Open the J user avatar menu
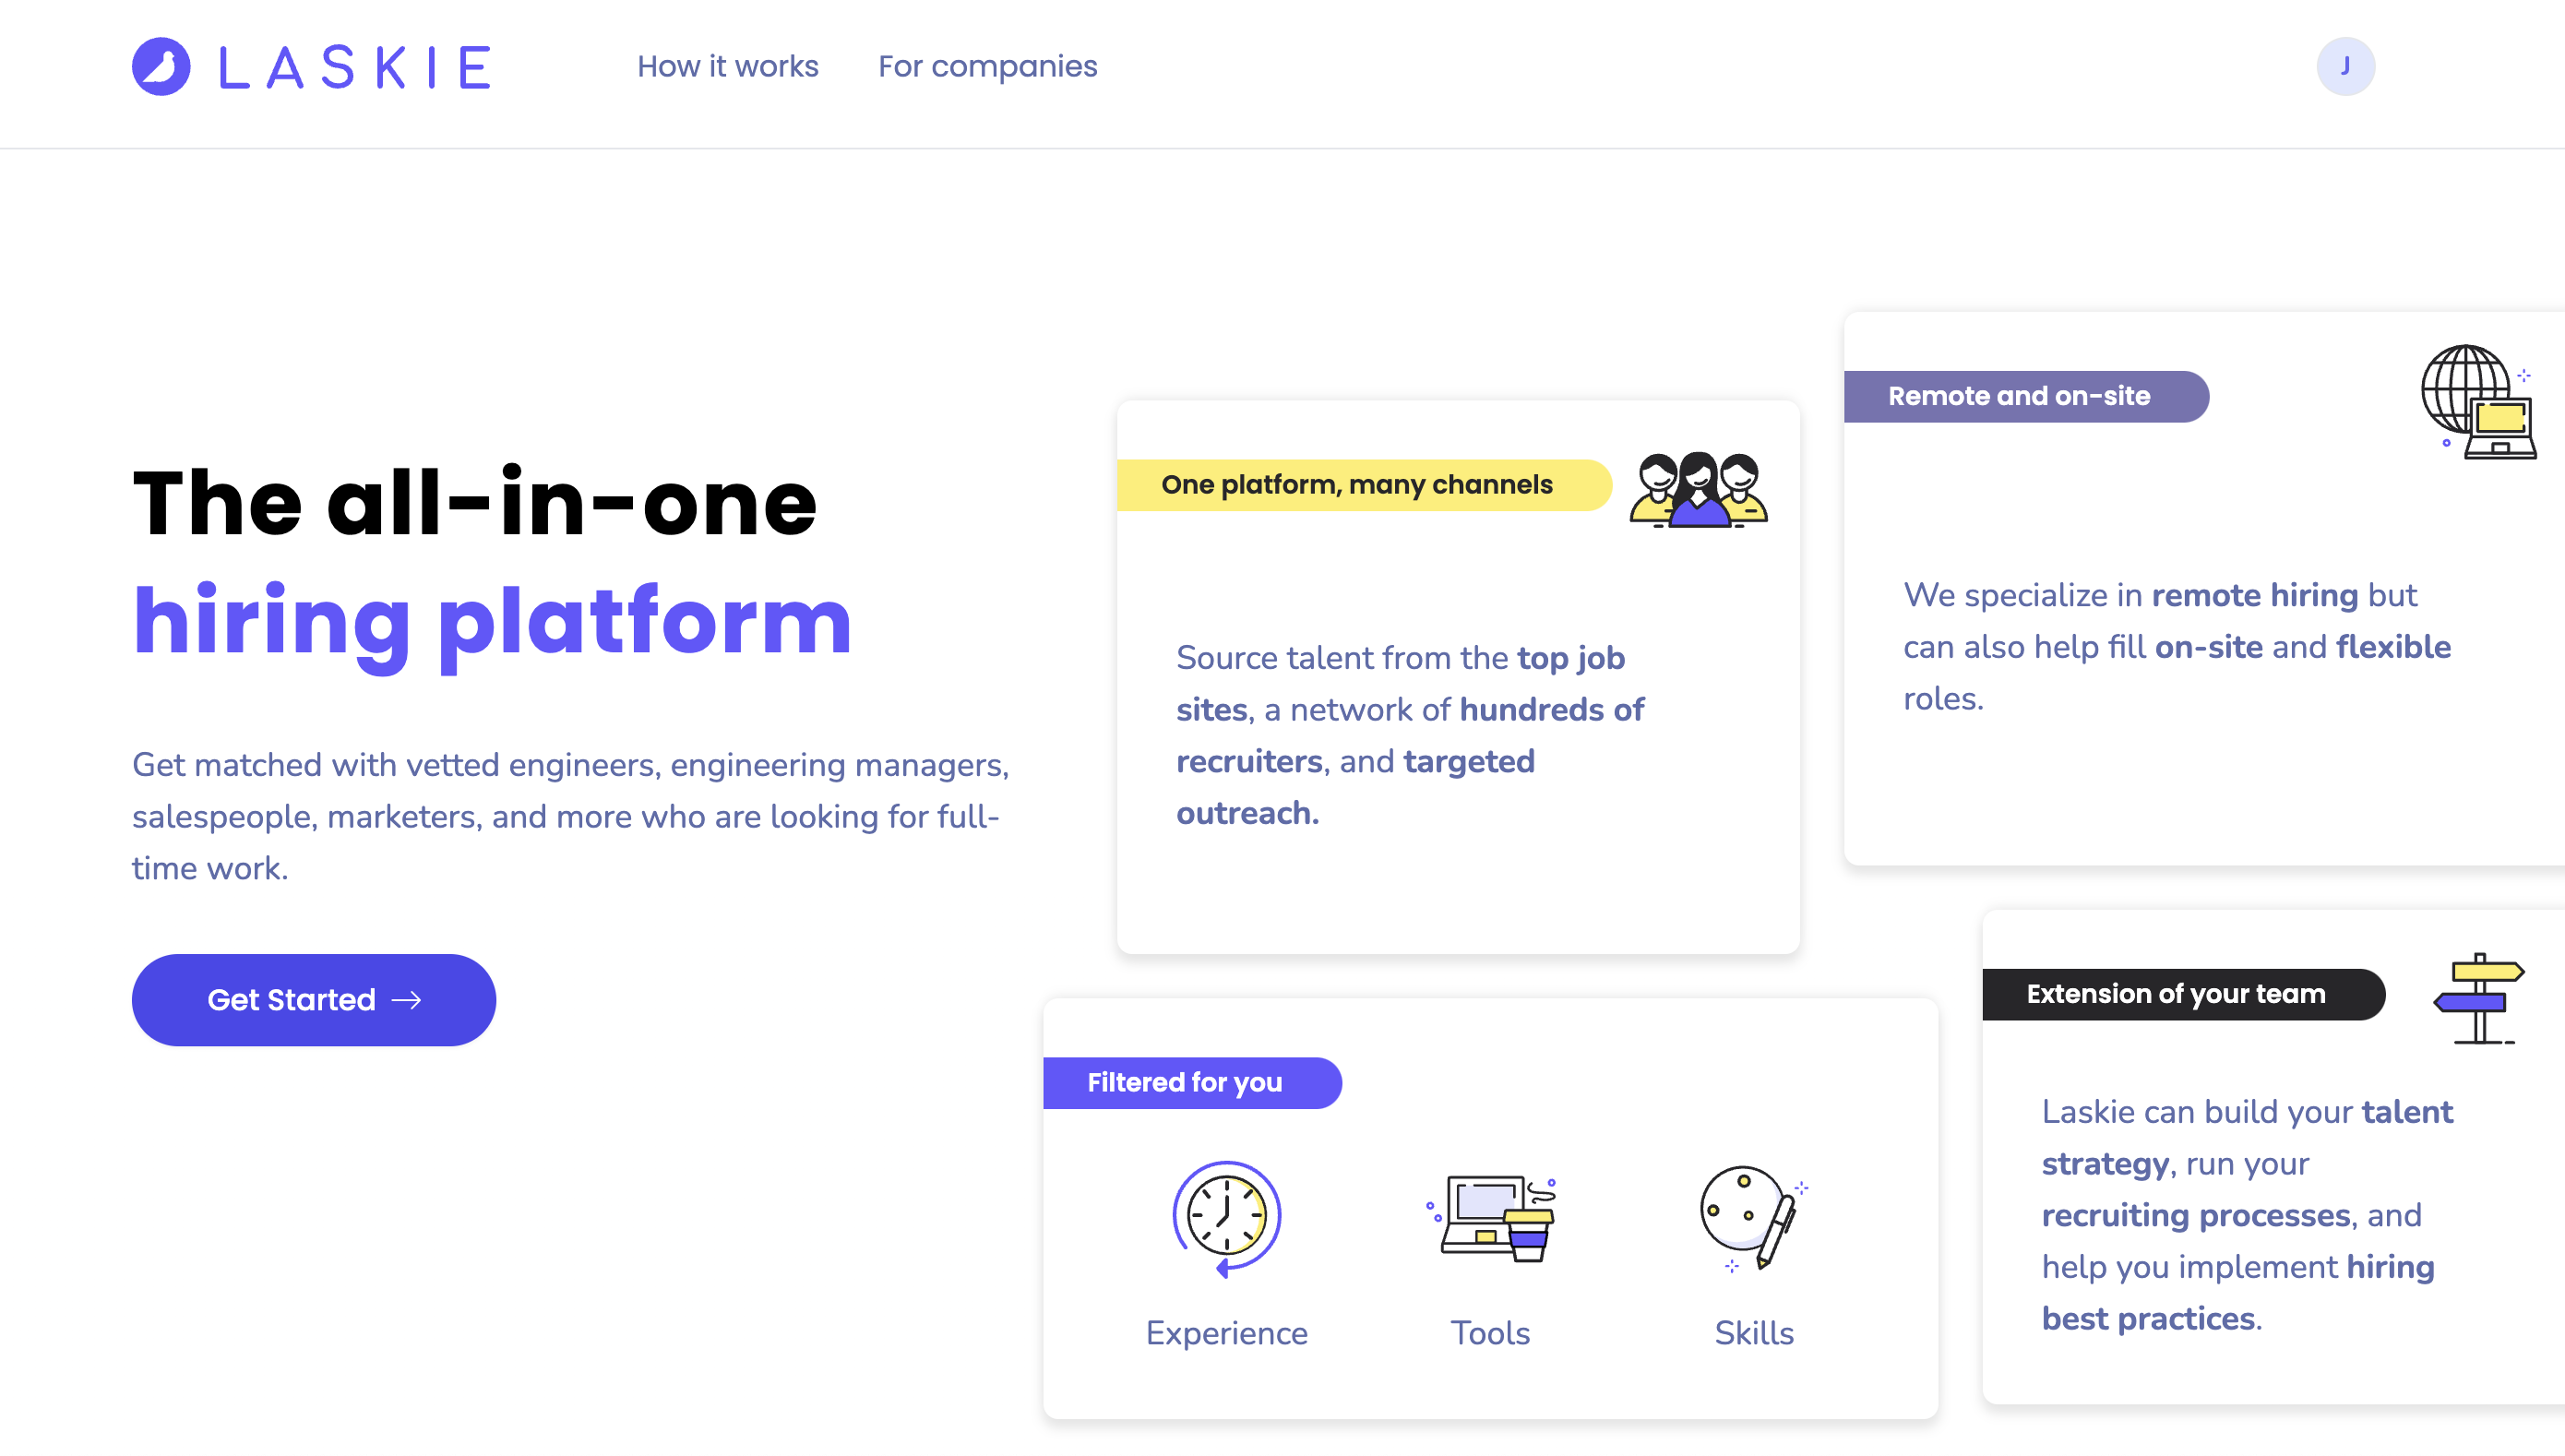The width and height of the screenshot is (2565, 1456). point(2345,66)
